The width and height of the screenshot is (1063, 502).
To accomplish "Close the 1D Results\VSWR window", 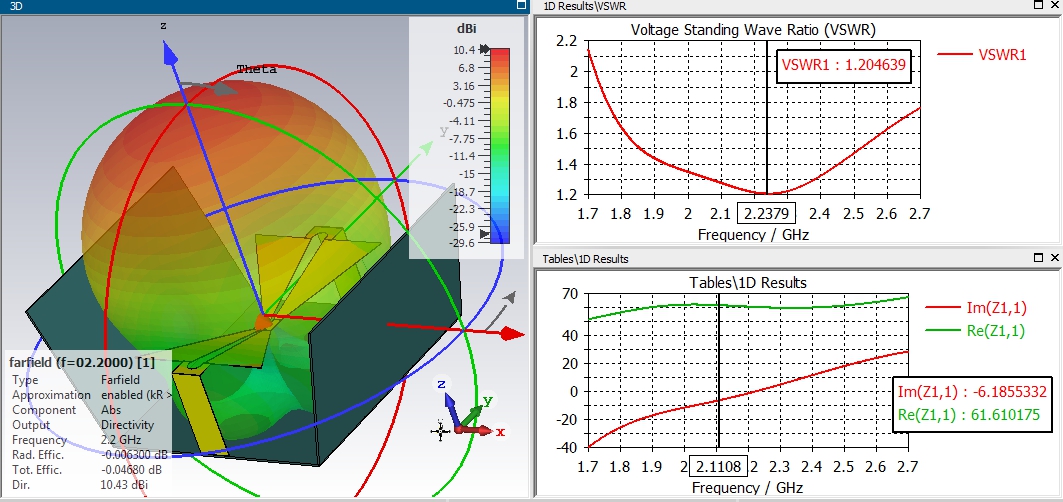I will pyautogui.click(x=1055, y=5).
